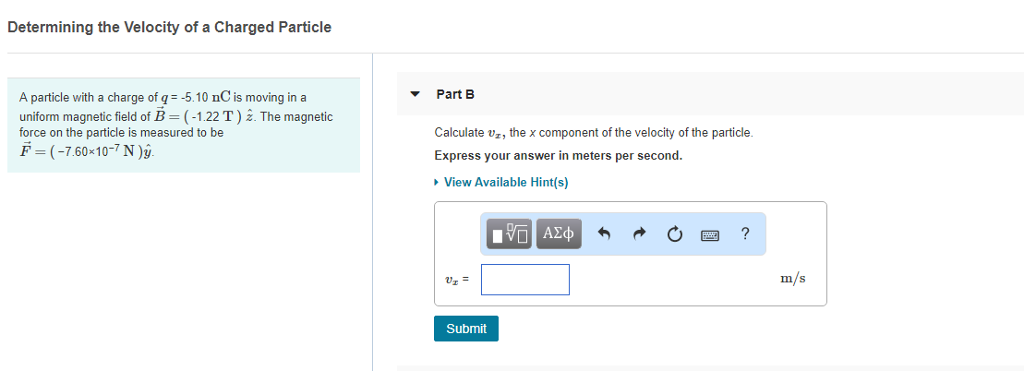Show keyboard shortcuts via keyboard icon
The width and height of the screenshot is (1024, 371).
tap(710, 234)
